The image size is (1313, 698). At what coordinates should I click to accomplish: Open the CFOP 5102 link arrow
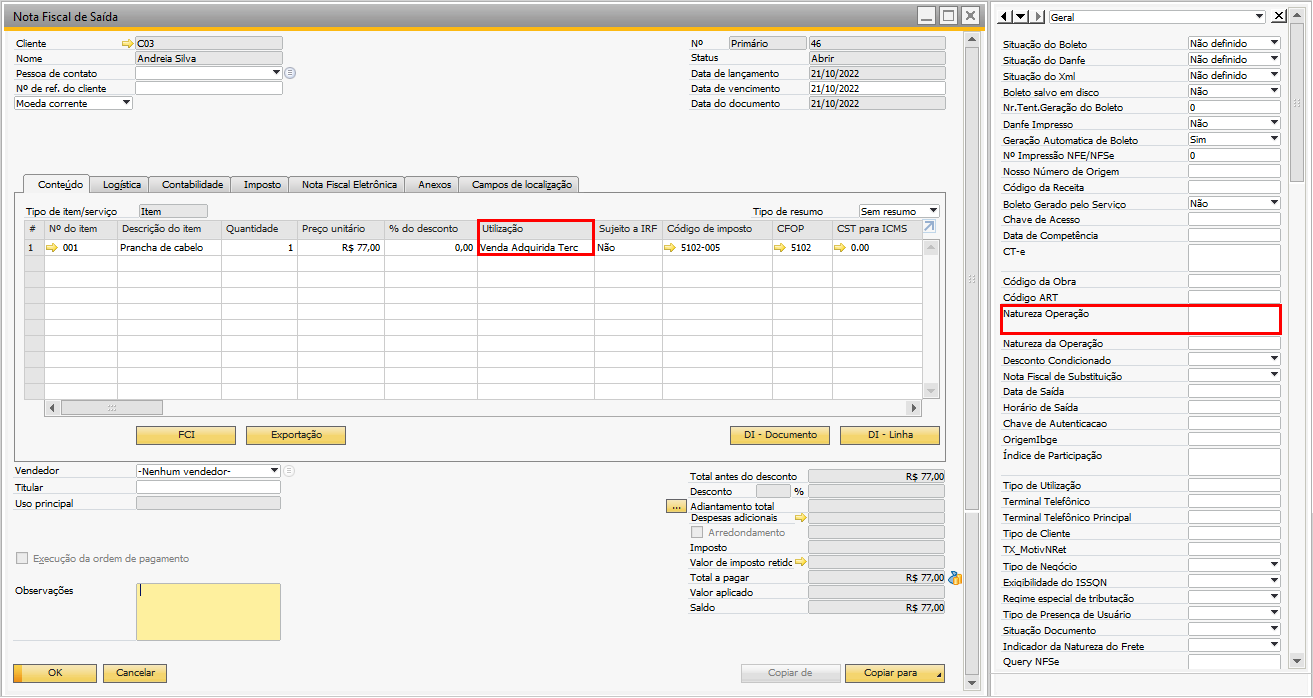(x=781, y=247)
